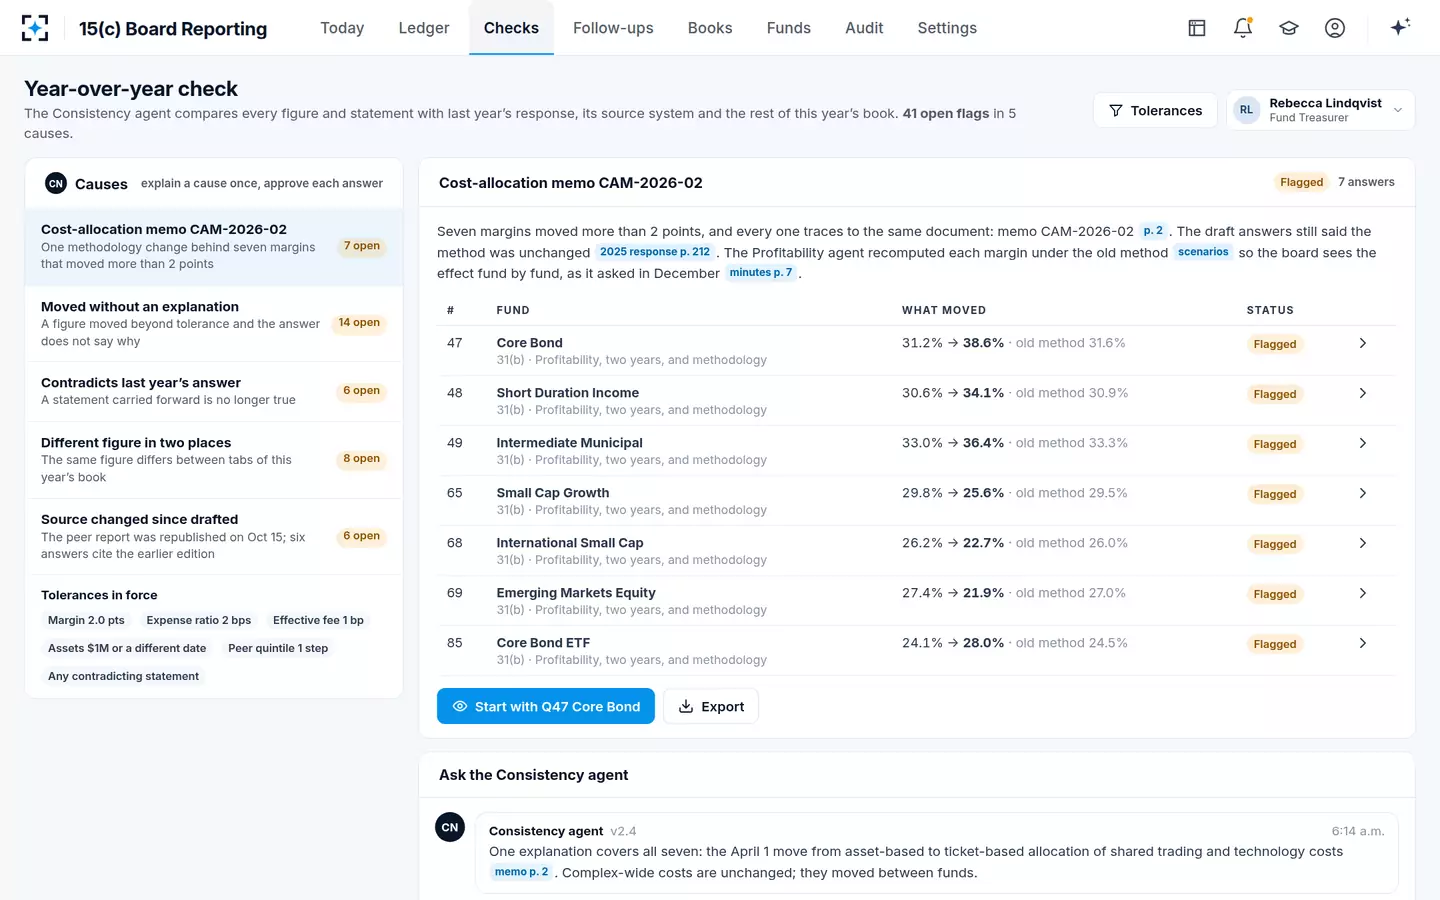
Task: Open the 2025 response p. 212 citation
Action: pos(655,252)
